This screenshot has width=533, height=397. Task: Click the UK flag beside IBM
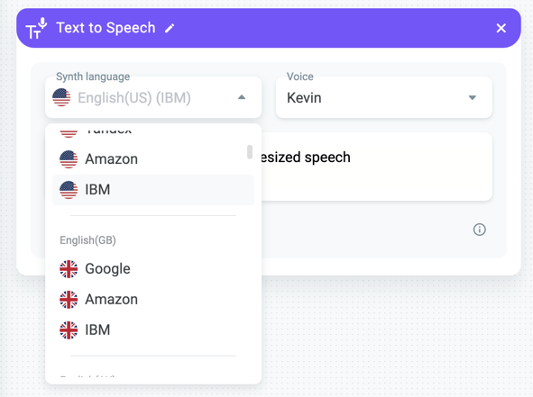coord(69,330)
